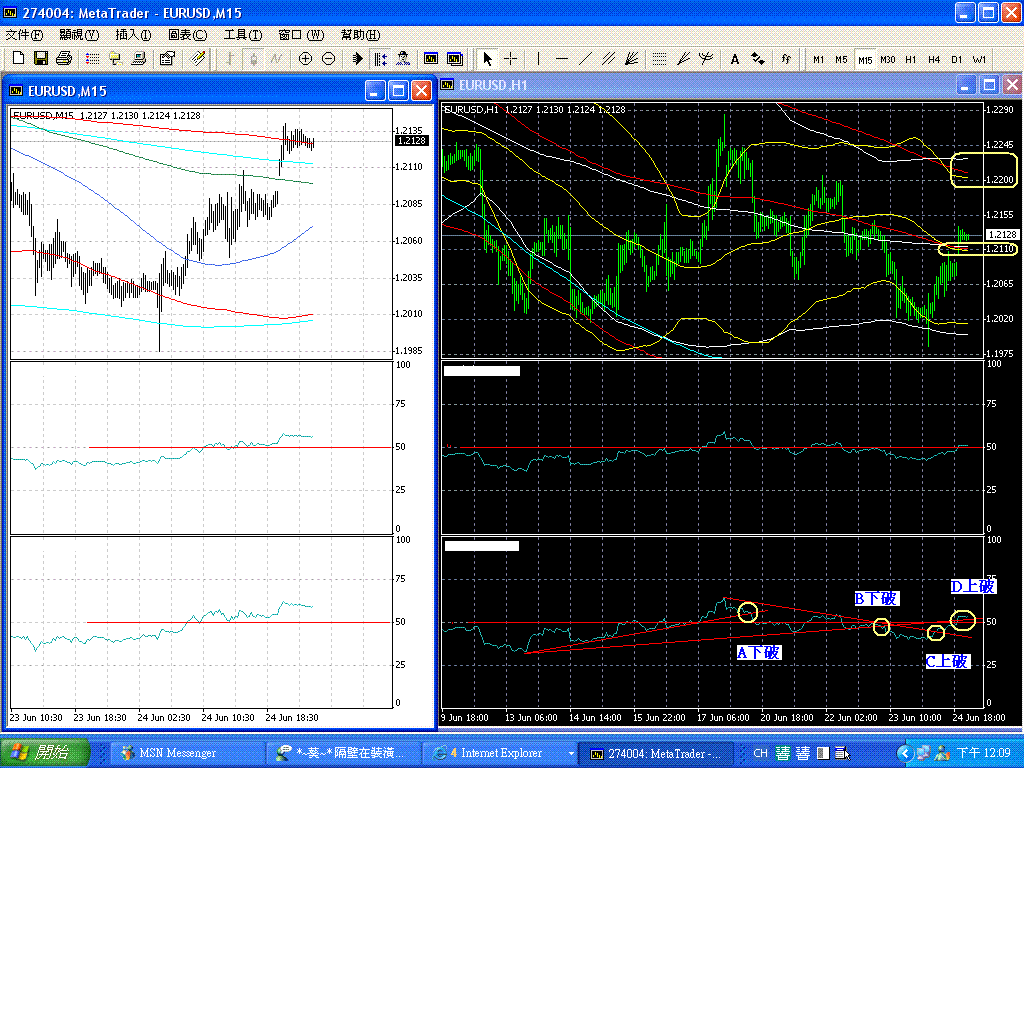Click the 'A下破' label on H1 chart
Screen dimensions: 1024x1030
tap(759, 652)
